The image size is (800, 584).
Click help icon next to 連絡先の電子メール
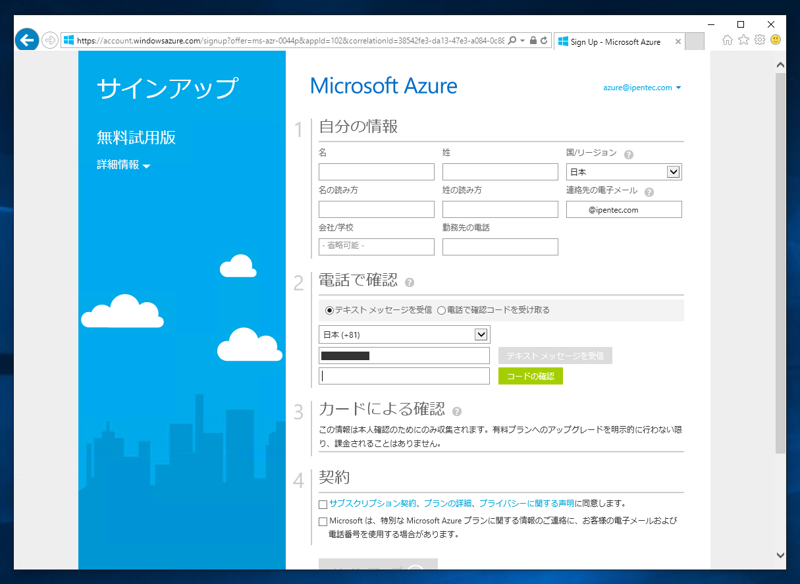(x=649, y=192)
